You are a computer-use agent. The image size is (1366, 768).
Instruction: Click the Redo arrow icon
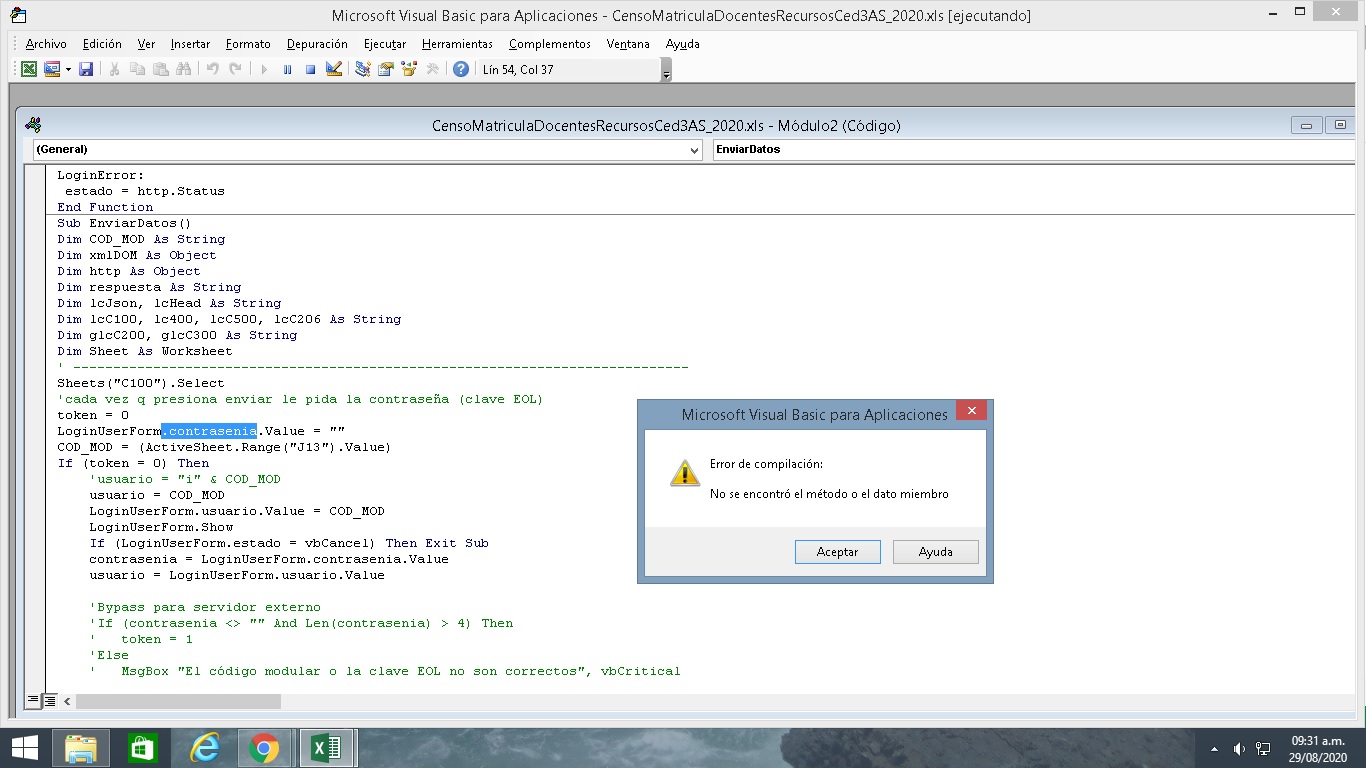coord(235,69)
